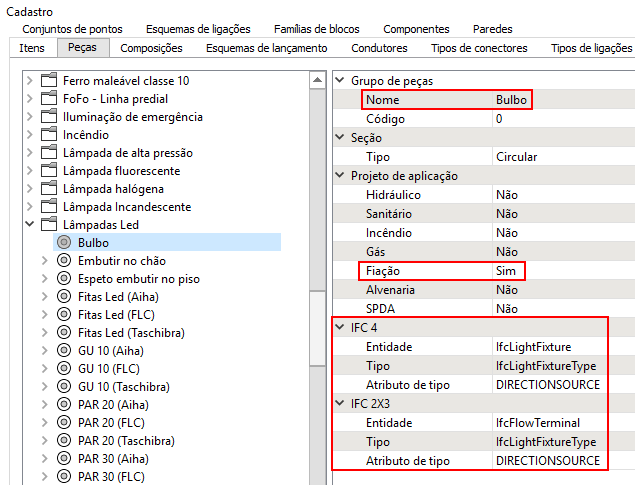Click the folder icon of Incêndio
This screenshot has height=485, width=636.
pyautogui.click(x=49, y=135)
